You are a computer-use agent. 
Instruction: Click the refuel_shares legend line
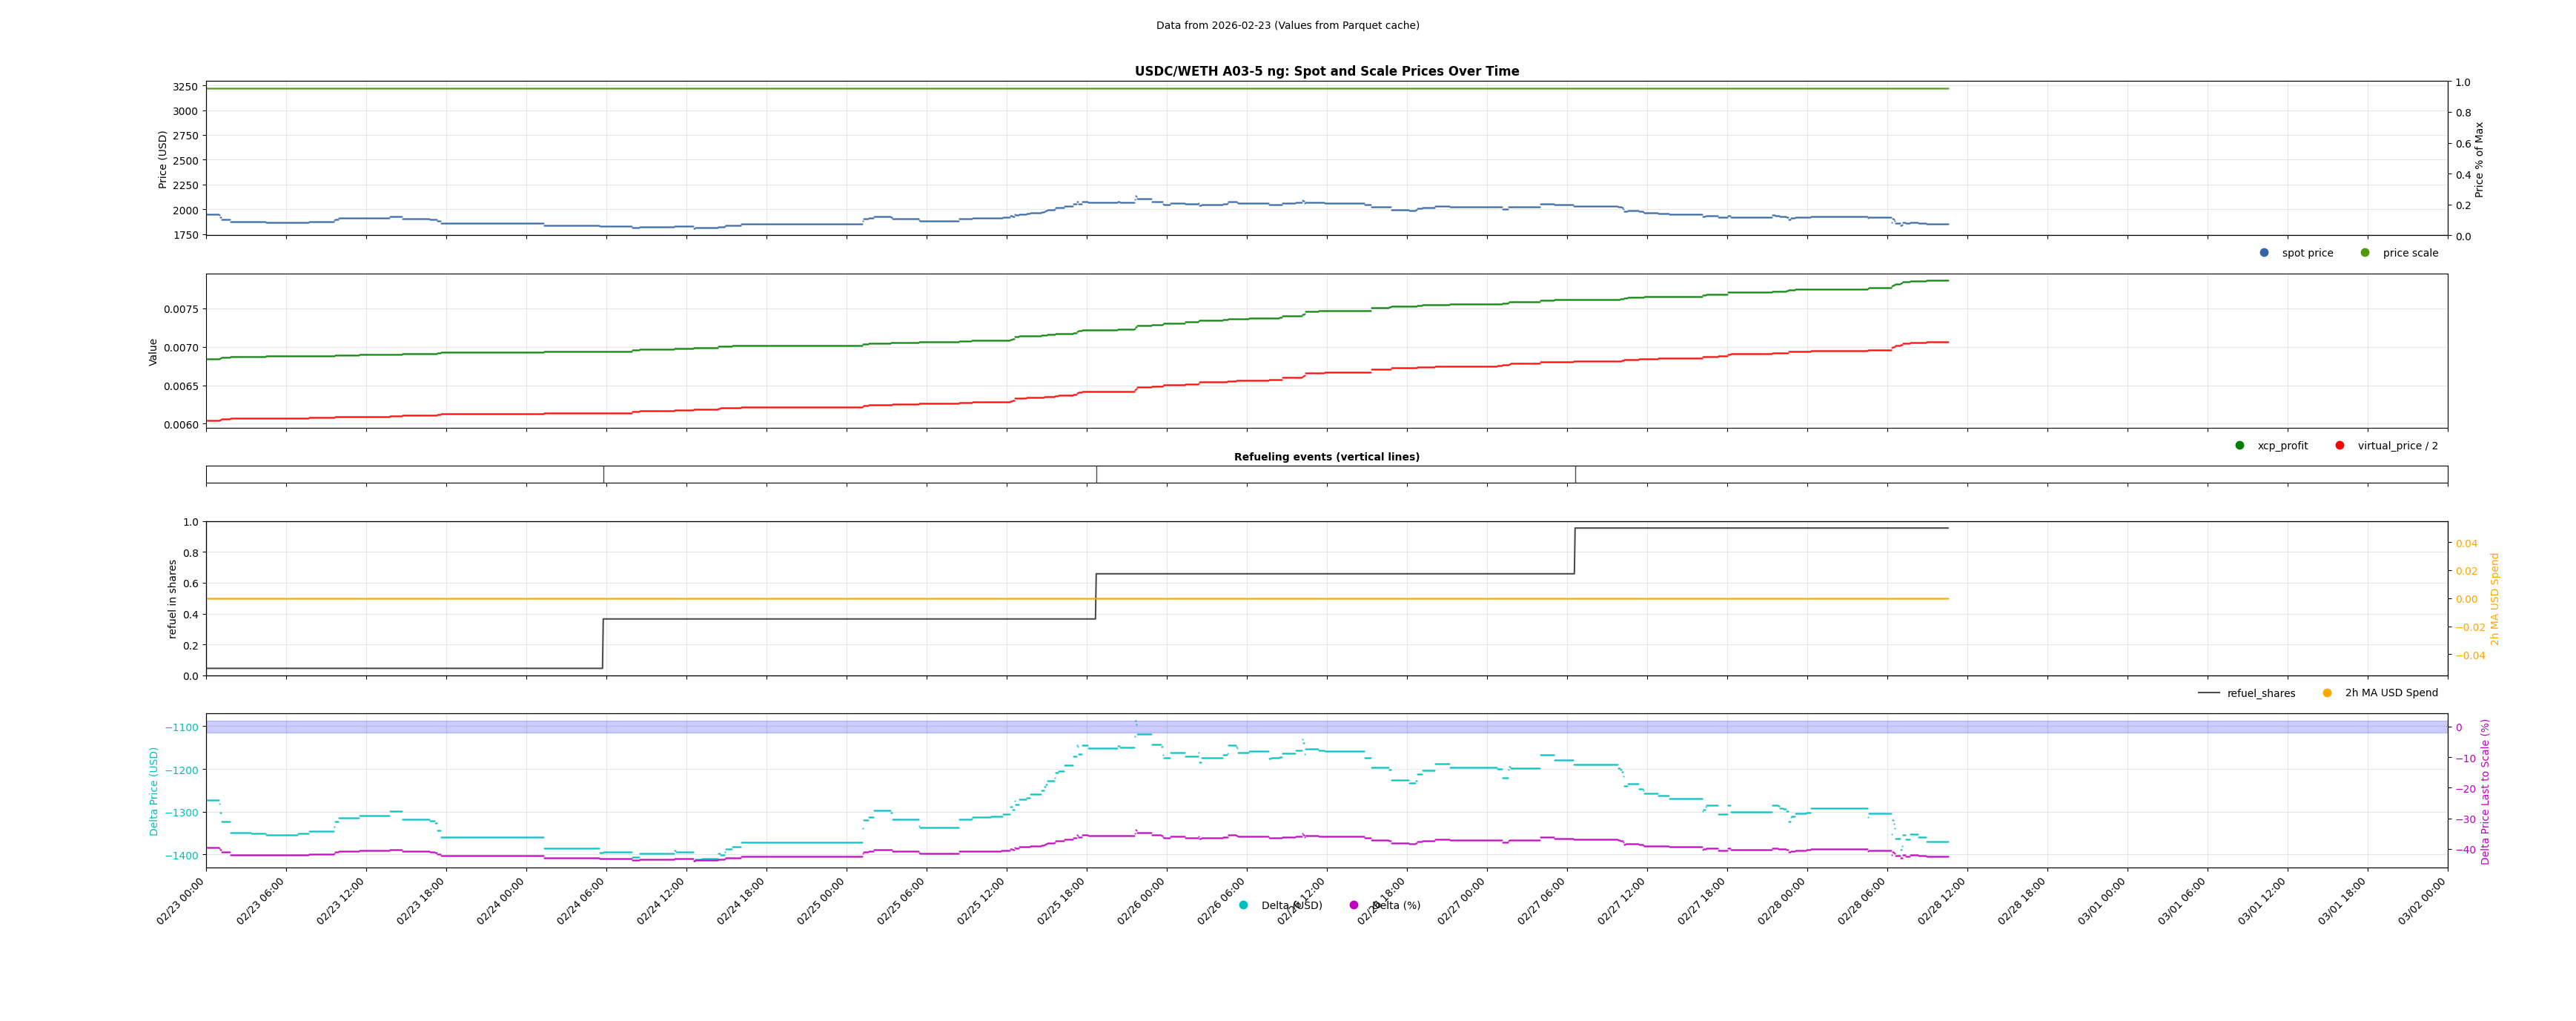[x=2208, y=693]
